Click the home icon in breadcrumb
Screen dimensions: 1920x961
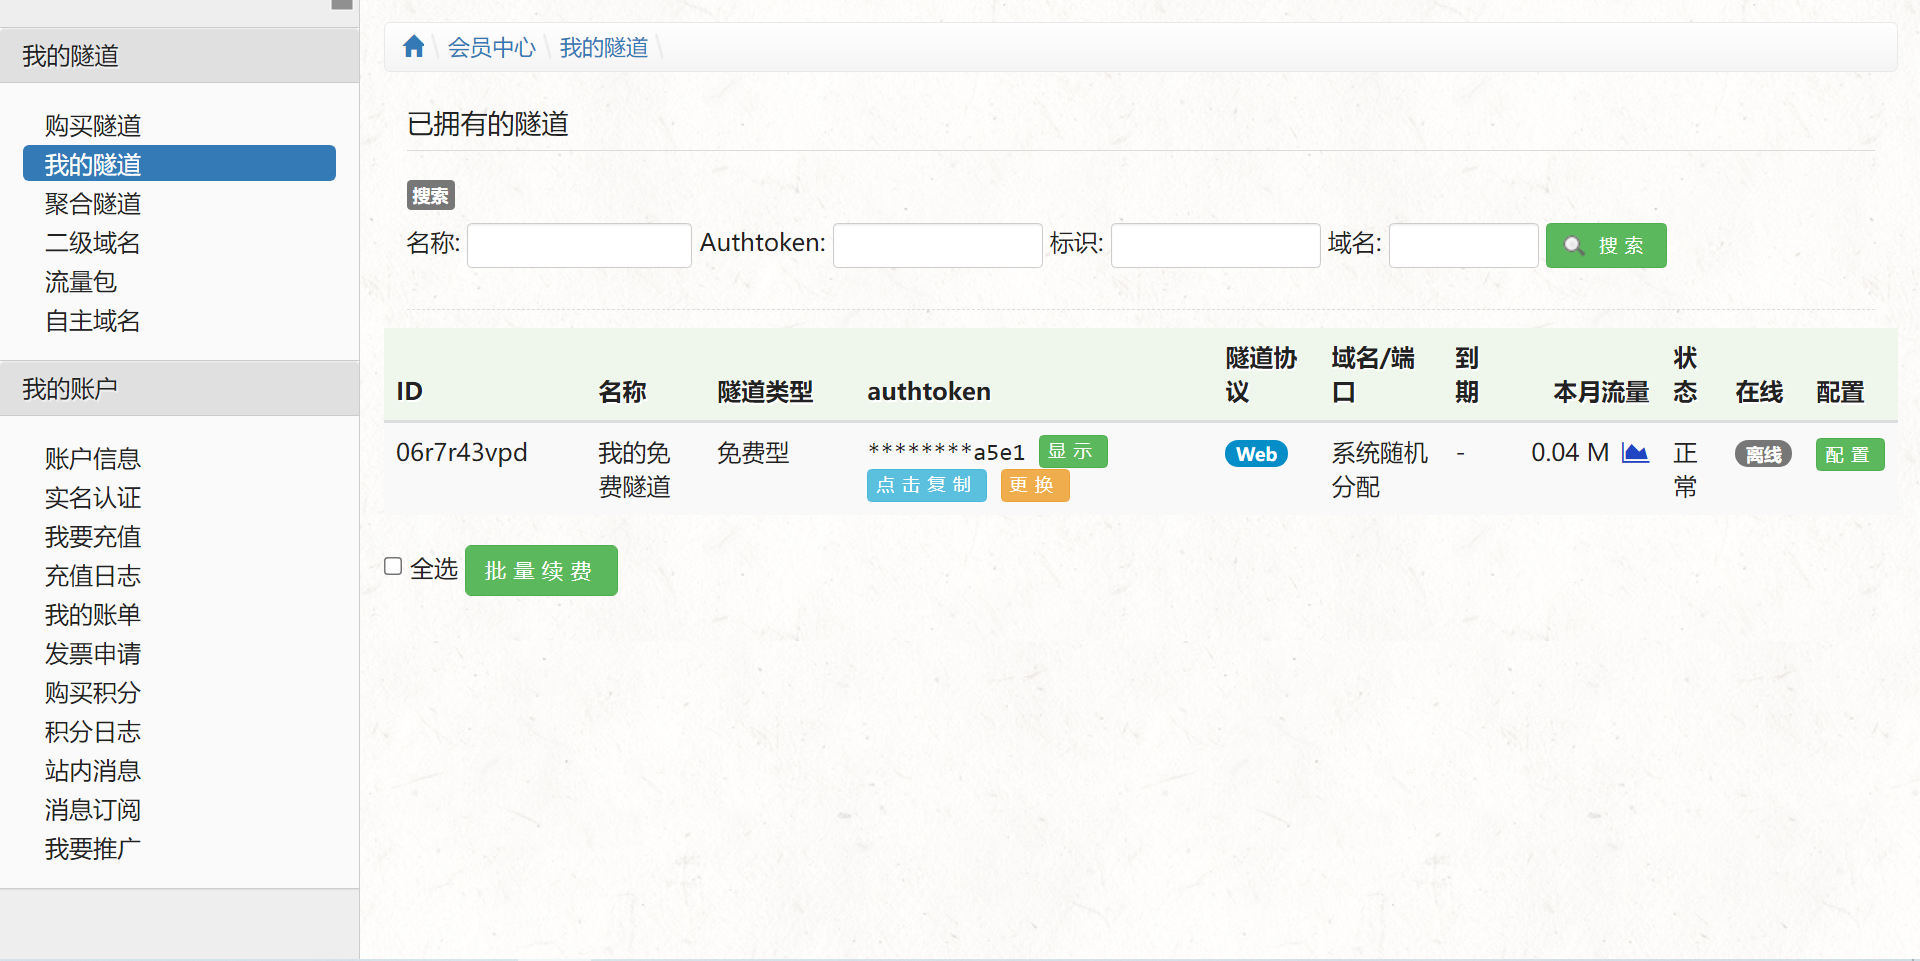tap(414, 46)
